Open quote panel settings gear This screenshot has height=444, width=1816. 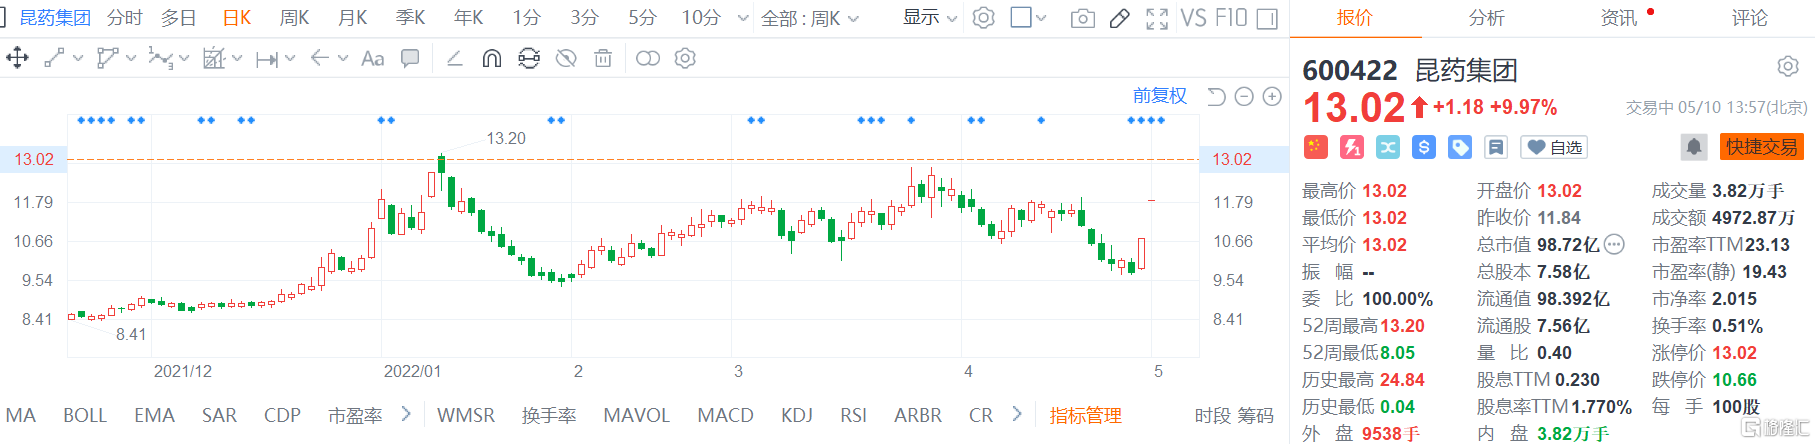(x=1788, y=66)
